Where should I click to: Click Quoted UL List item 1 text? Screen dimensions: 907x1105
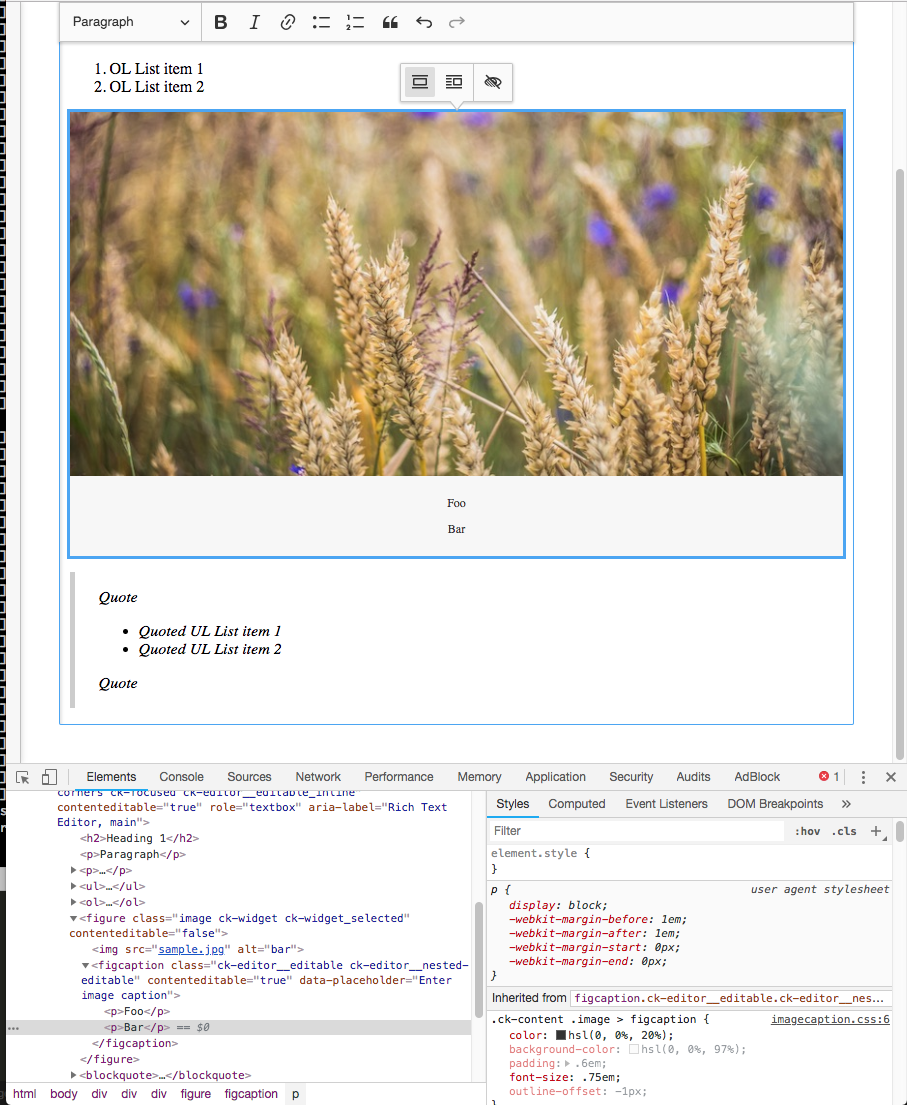209,631
